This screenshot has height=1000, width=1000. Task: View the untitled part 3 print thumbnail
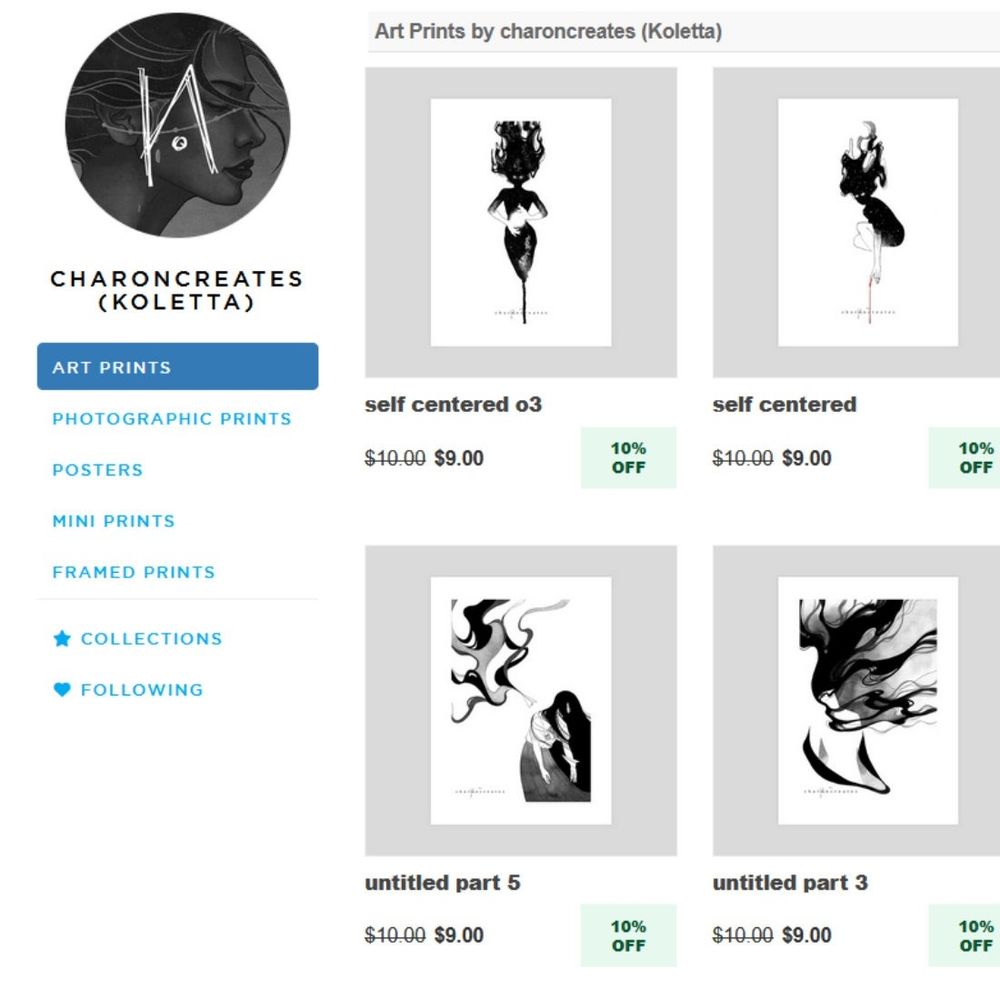pyautogui.click(x=856, y=700)
